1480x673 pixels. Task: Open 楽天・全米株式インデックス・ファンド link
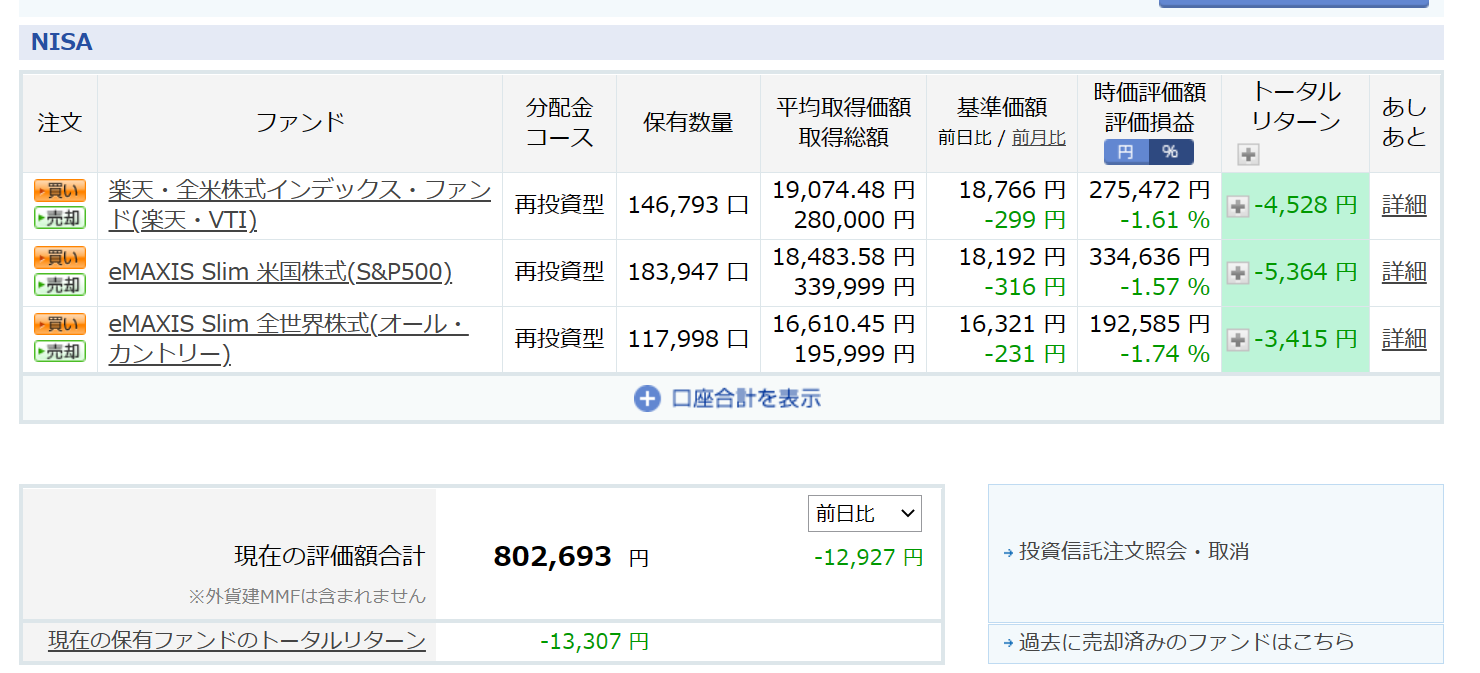point(299,205)
